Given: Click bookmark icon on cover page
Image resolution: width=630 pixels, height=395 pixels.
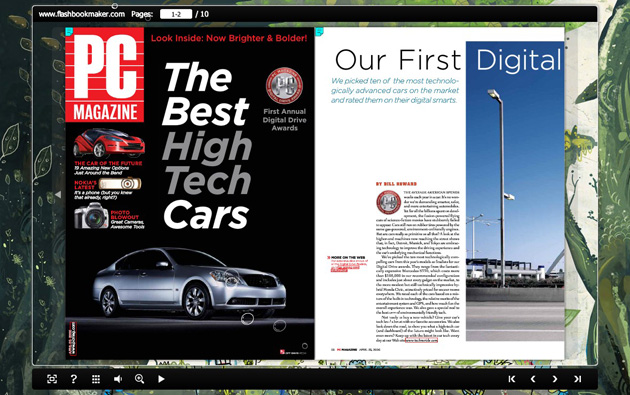Looking at the screenshot, I should point(69,31).
